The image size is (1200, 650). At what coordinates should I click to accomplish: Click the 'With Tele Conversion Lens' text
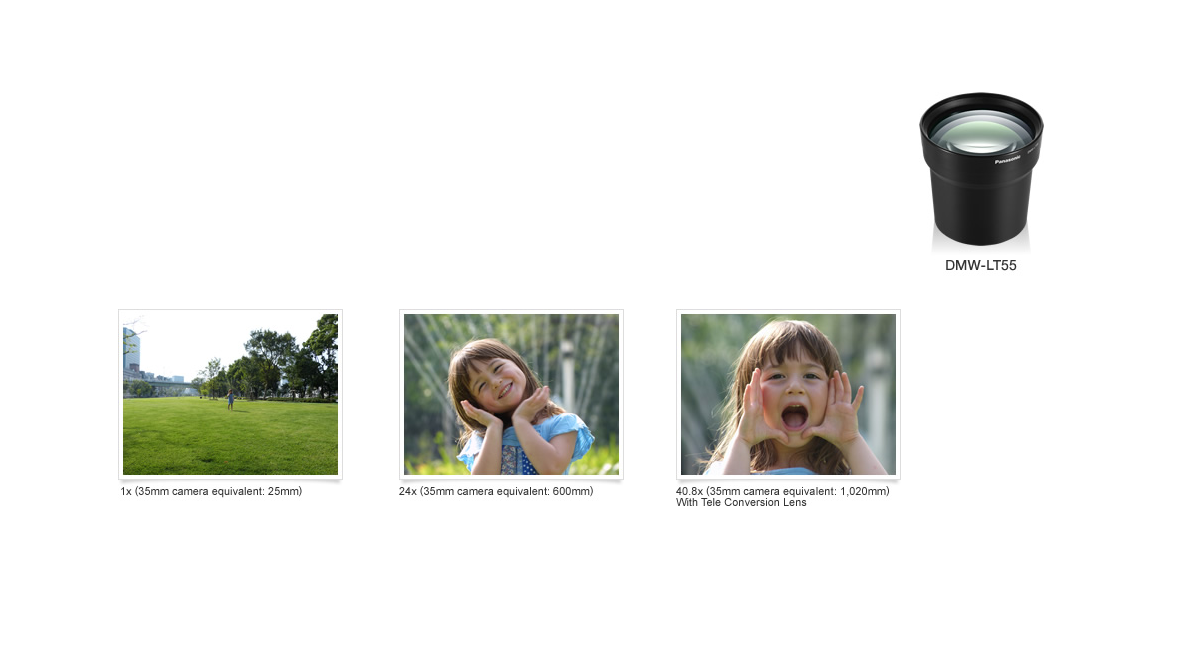pos(741,503)
